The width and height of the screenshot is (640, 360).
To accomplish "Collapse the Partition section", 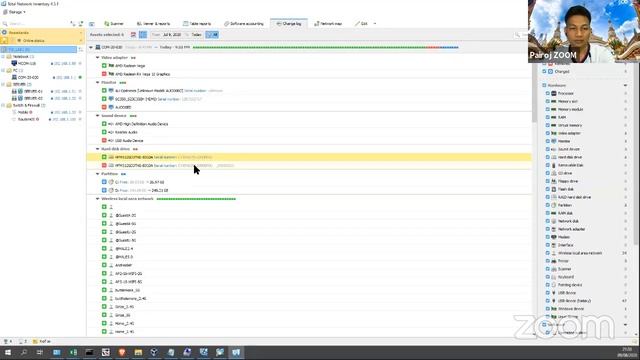I will coord(98,174).
